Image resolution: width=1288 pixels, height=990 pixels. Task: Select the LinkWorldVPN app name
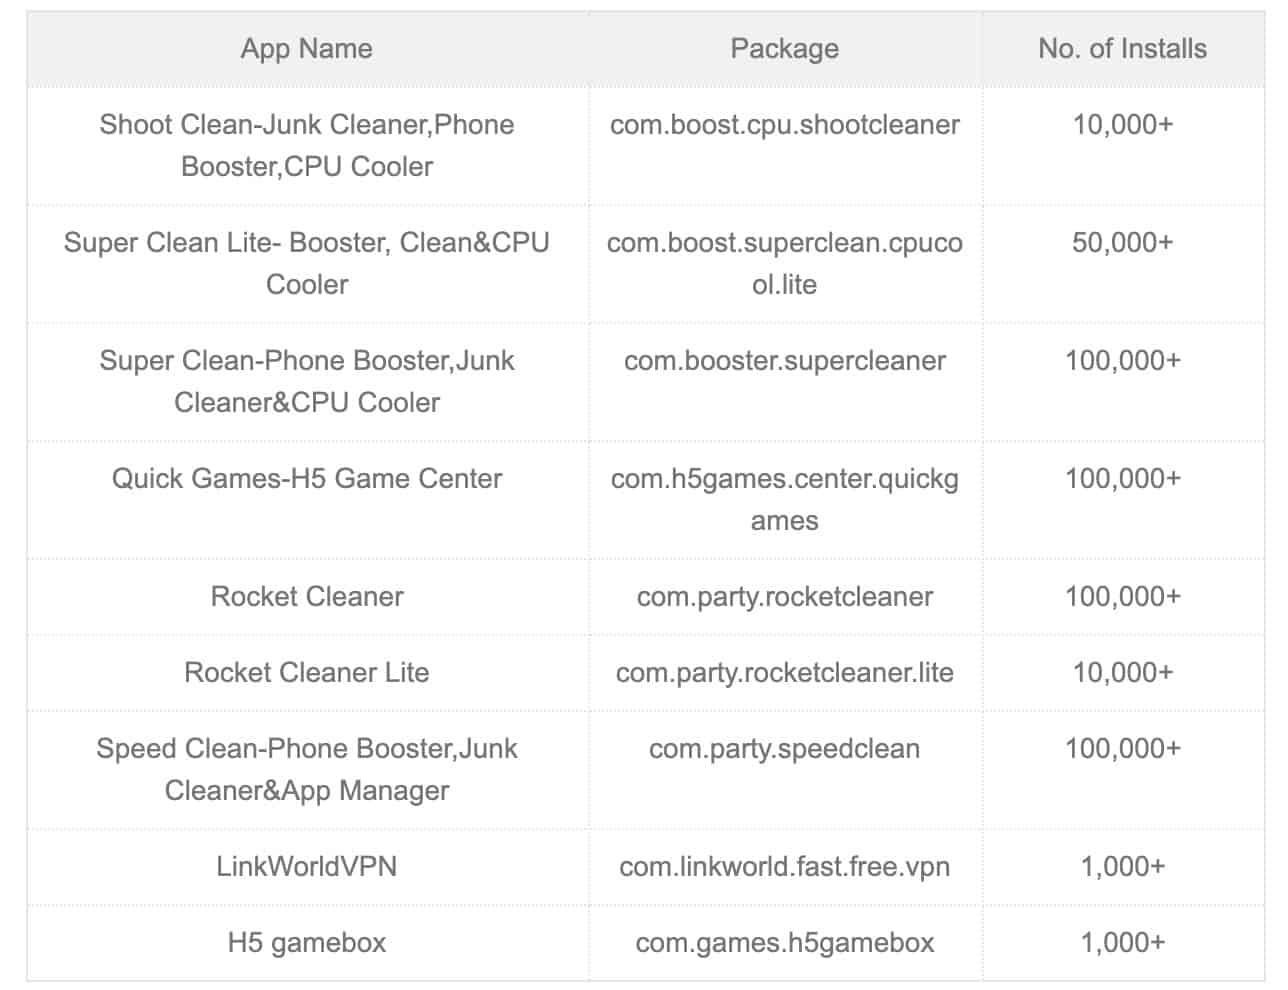pyautogui.click(x=306, y=866)
